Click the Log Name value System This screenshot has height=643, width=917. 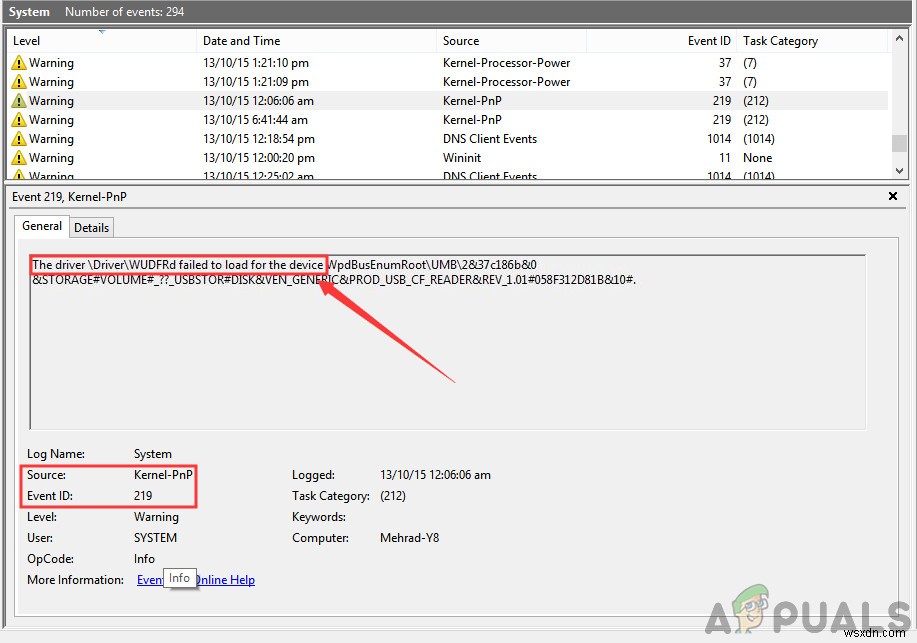[153, 454]
